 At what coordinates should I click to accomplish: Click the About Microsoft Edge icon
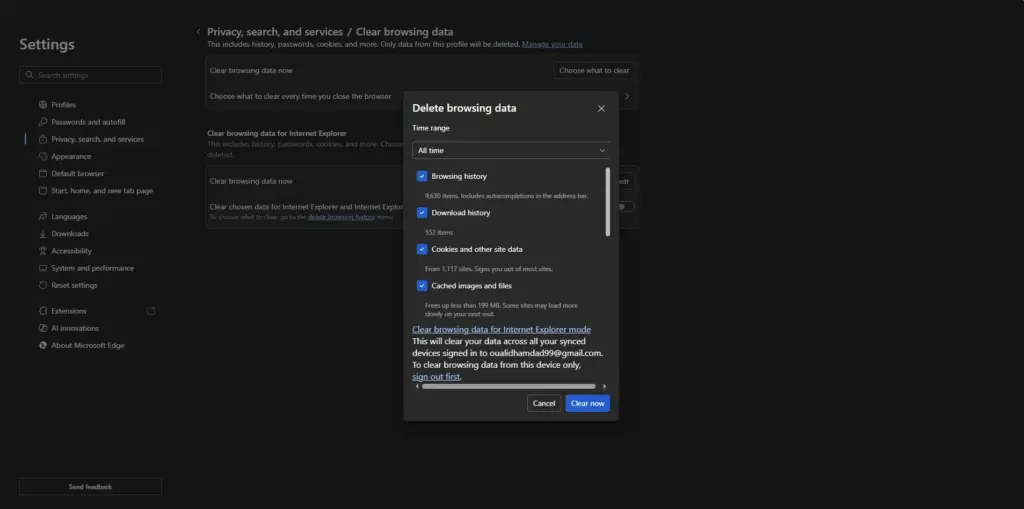pos(43,345)
